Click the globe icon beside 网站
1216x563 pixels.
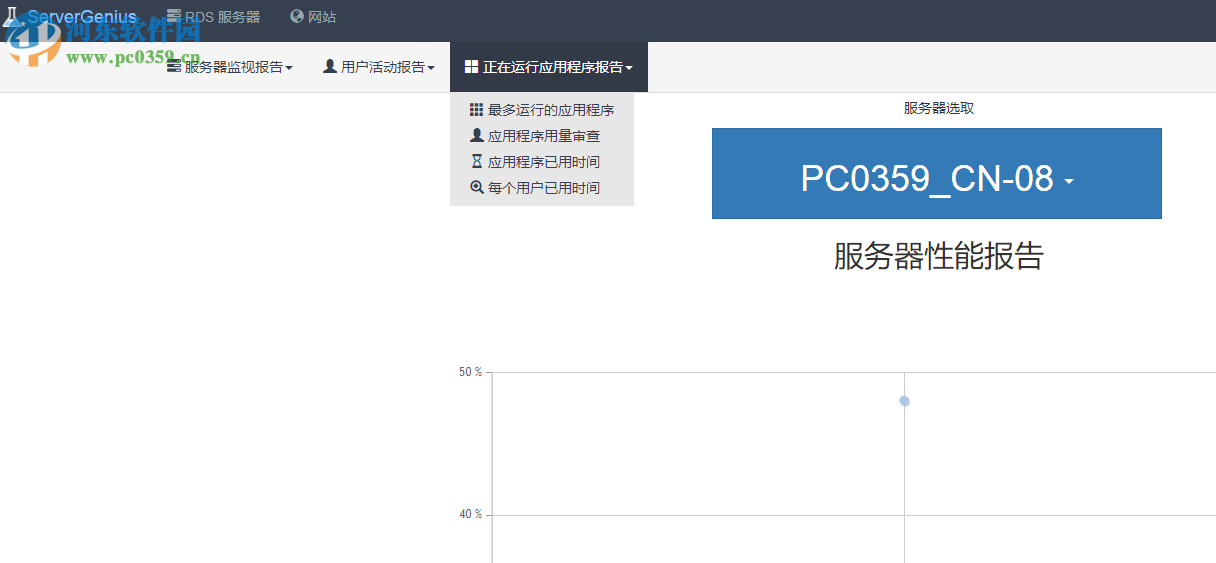(x=296, y=17)
